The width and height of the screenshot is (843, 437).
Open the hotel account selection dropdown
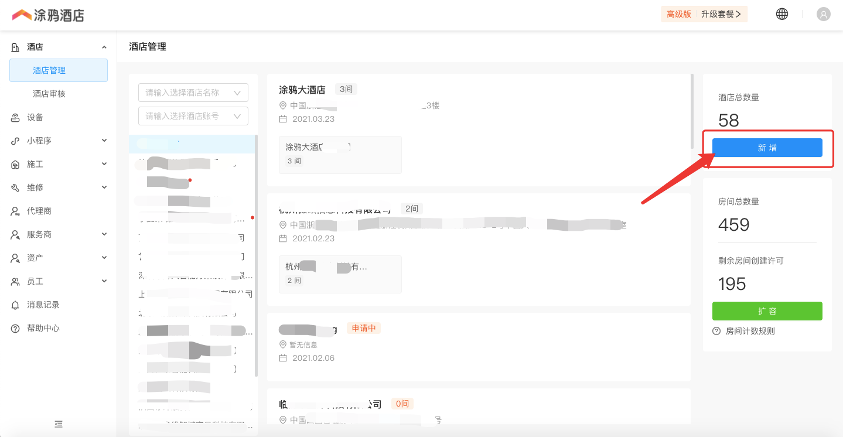[x=194, y=117]
